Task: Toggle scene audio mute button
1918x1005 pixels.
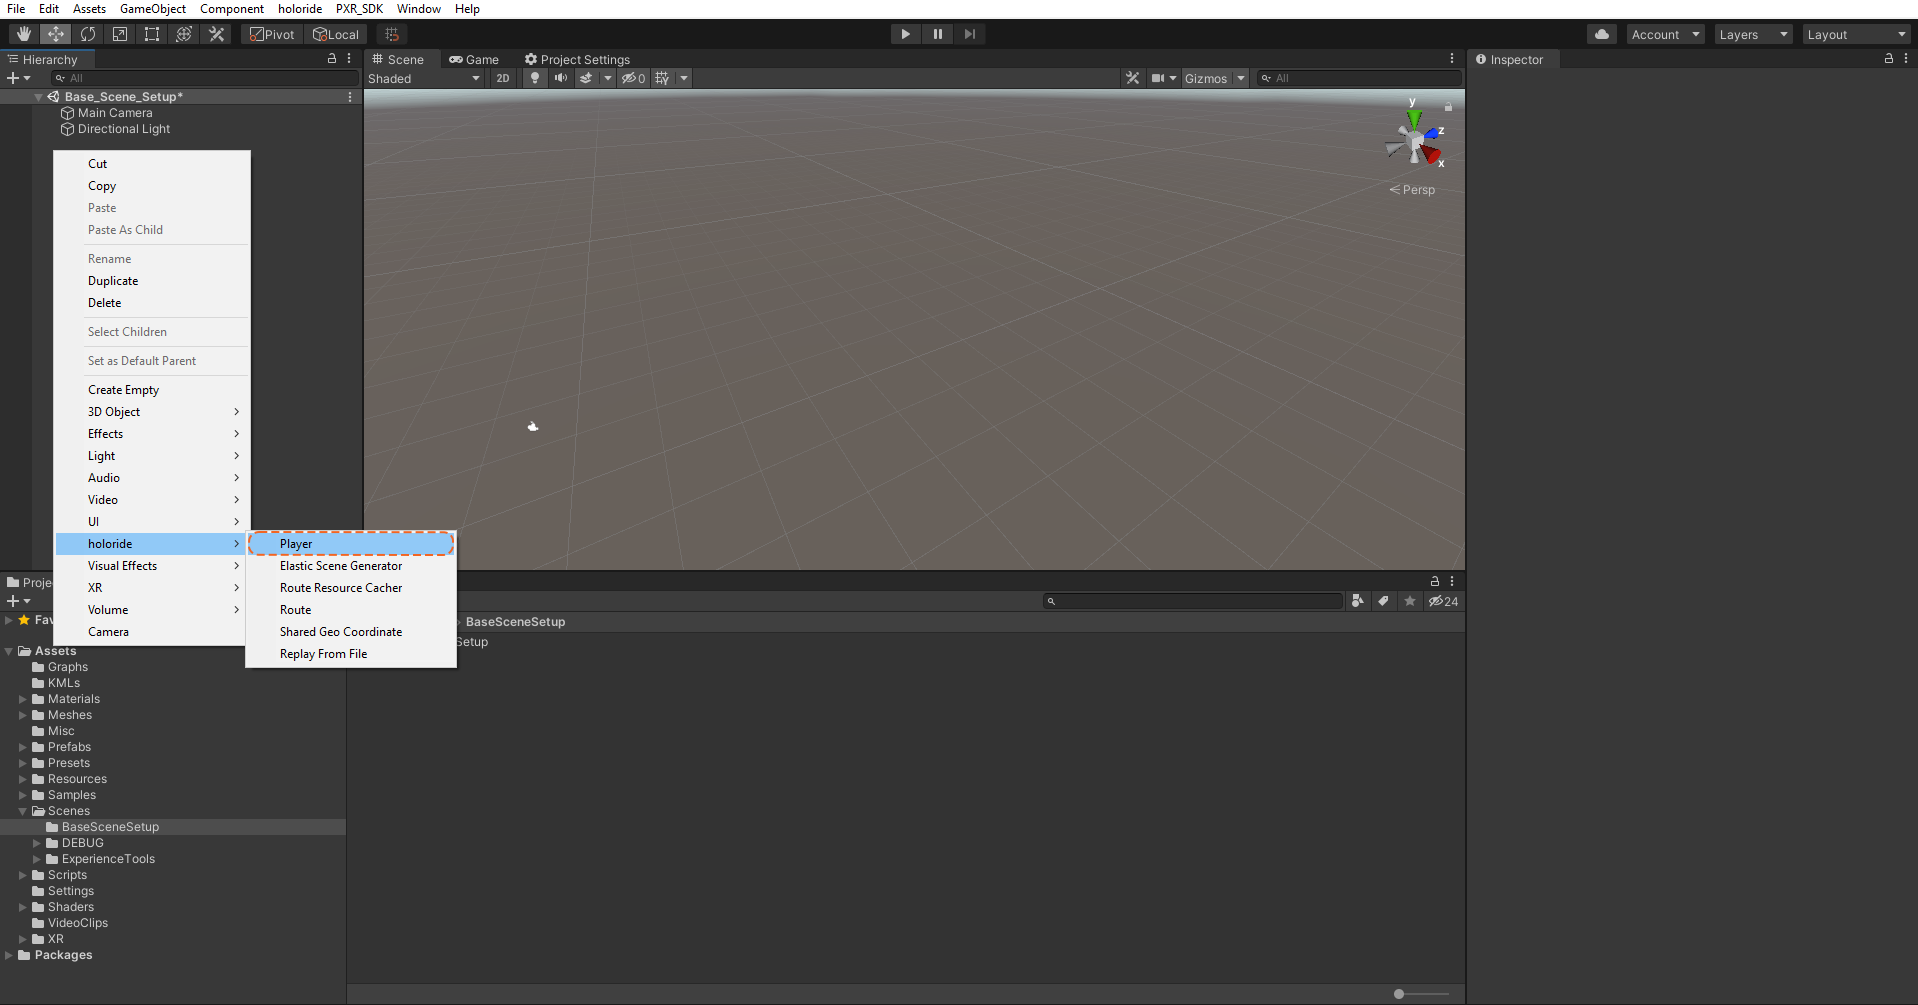Action: point(560,78)
